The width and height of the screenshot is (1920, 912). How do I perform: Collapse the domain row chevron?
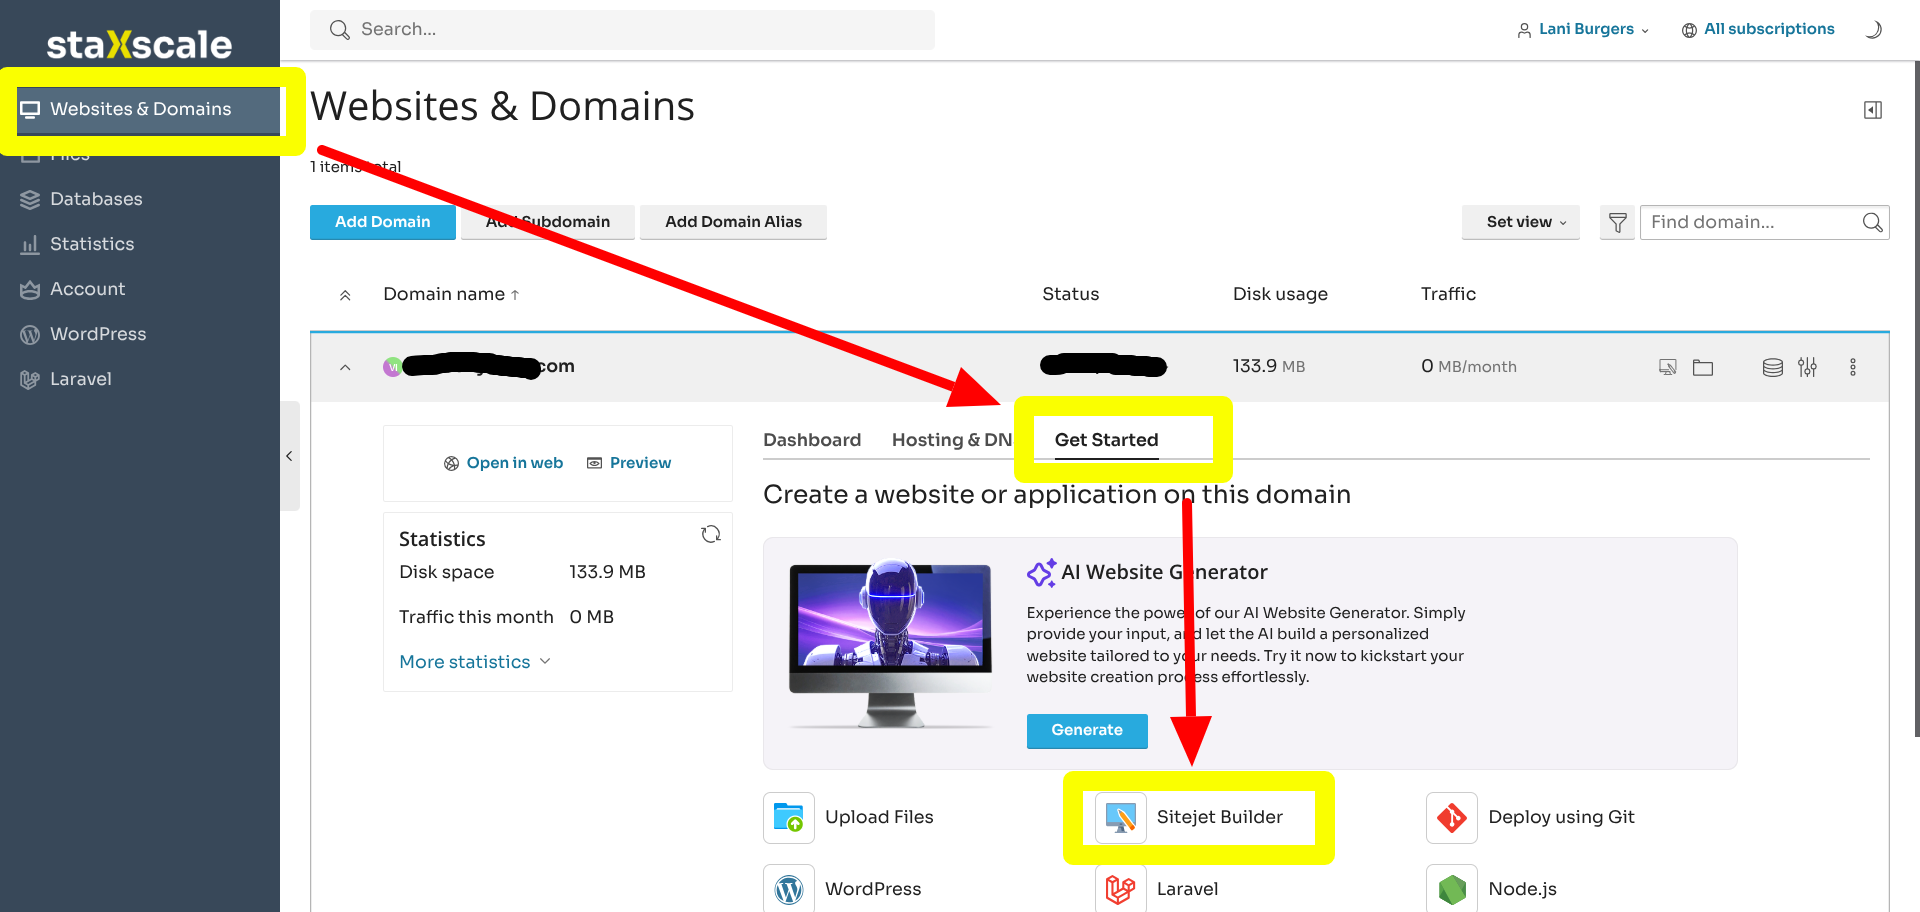pos(345,367)
